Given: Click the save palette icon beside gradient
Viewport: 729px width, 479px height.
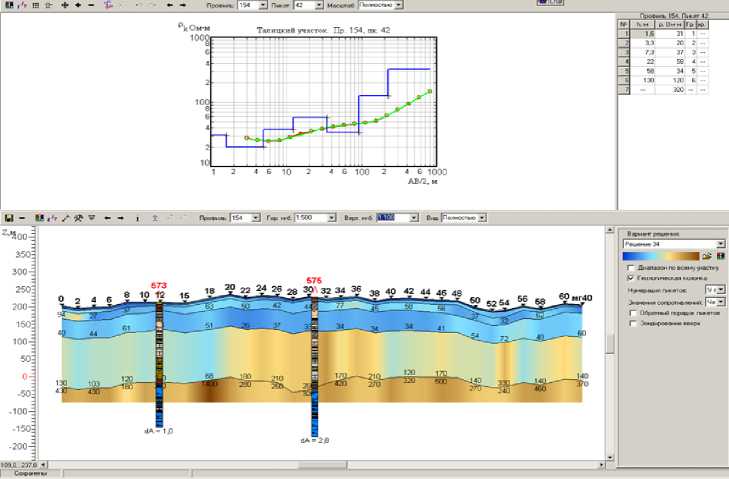Looking at the screenshot, I should click(x=719, y=256).
